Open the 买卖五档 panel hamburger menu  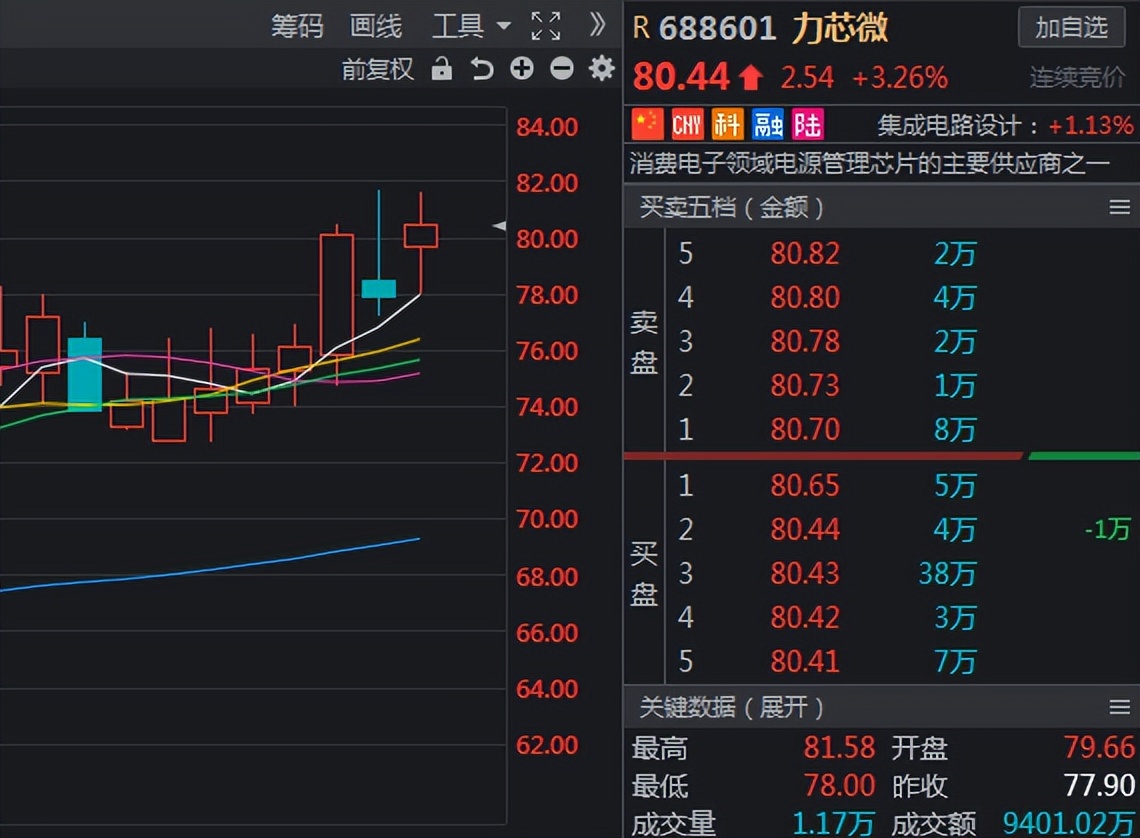point(1117,207)
